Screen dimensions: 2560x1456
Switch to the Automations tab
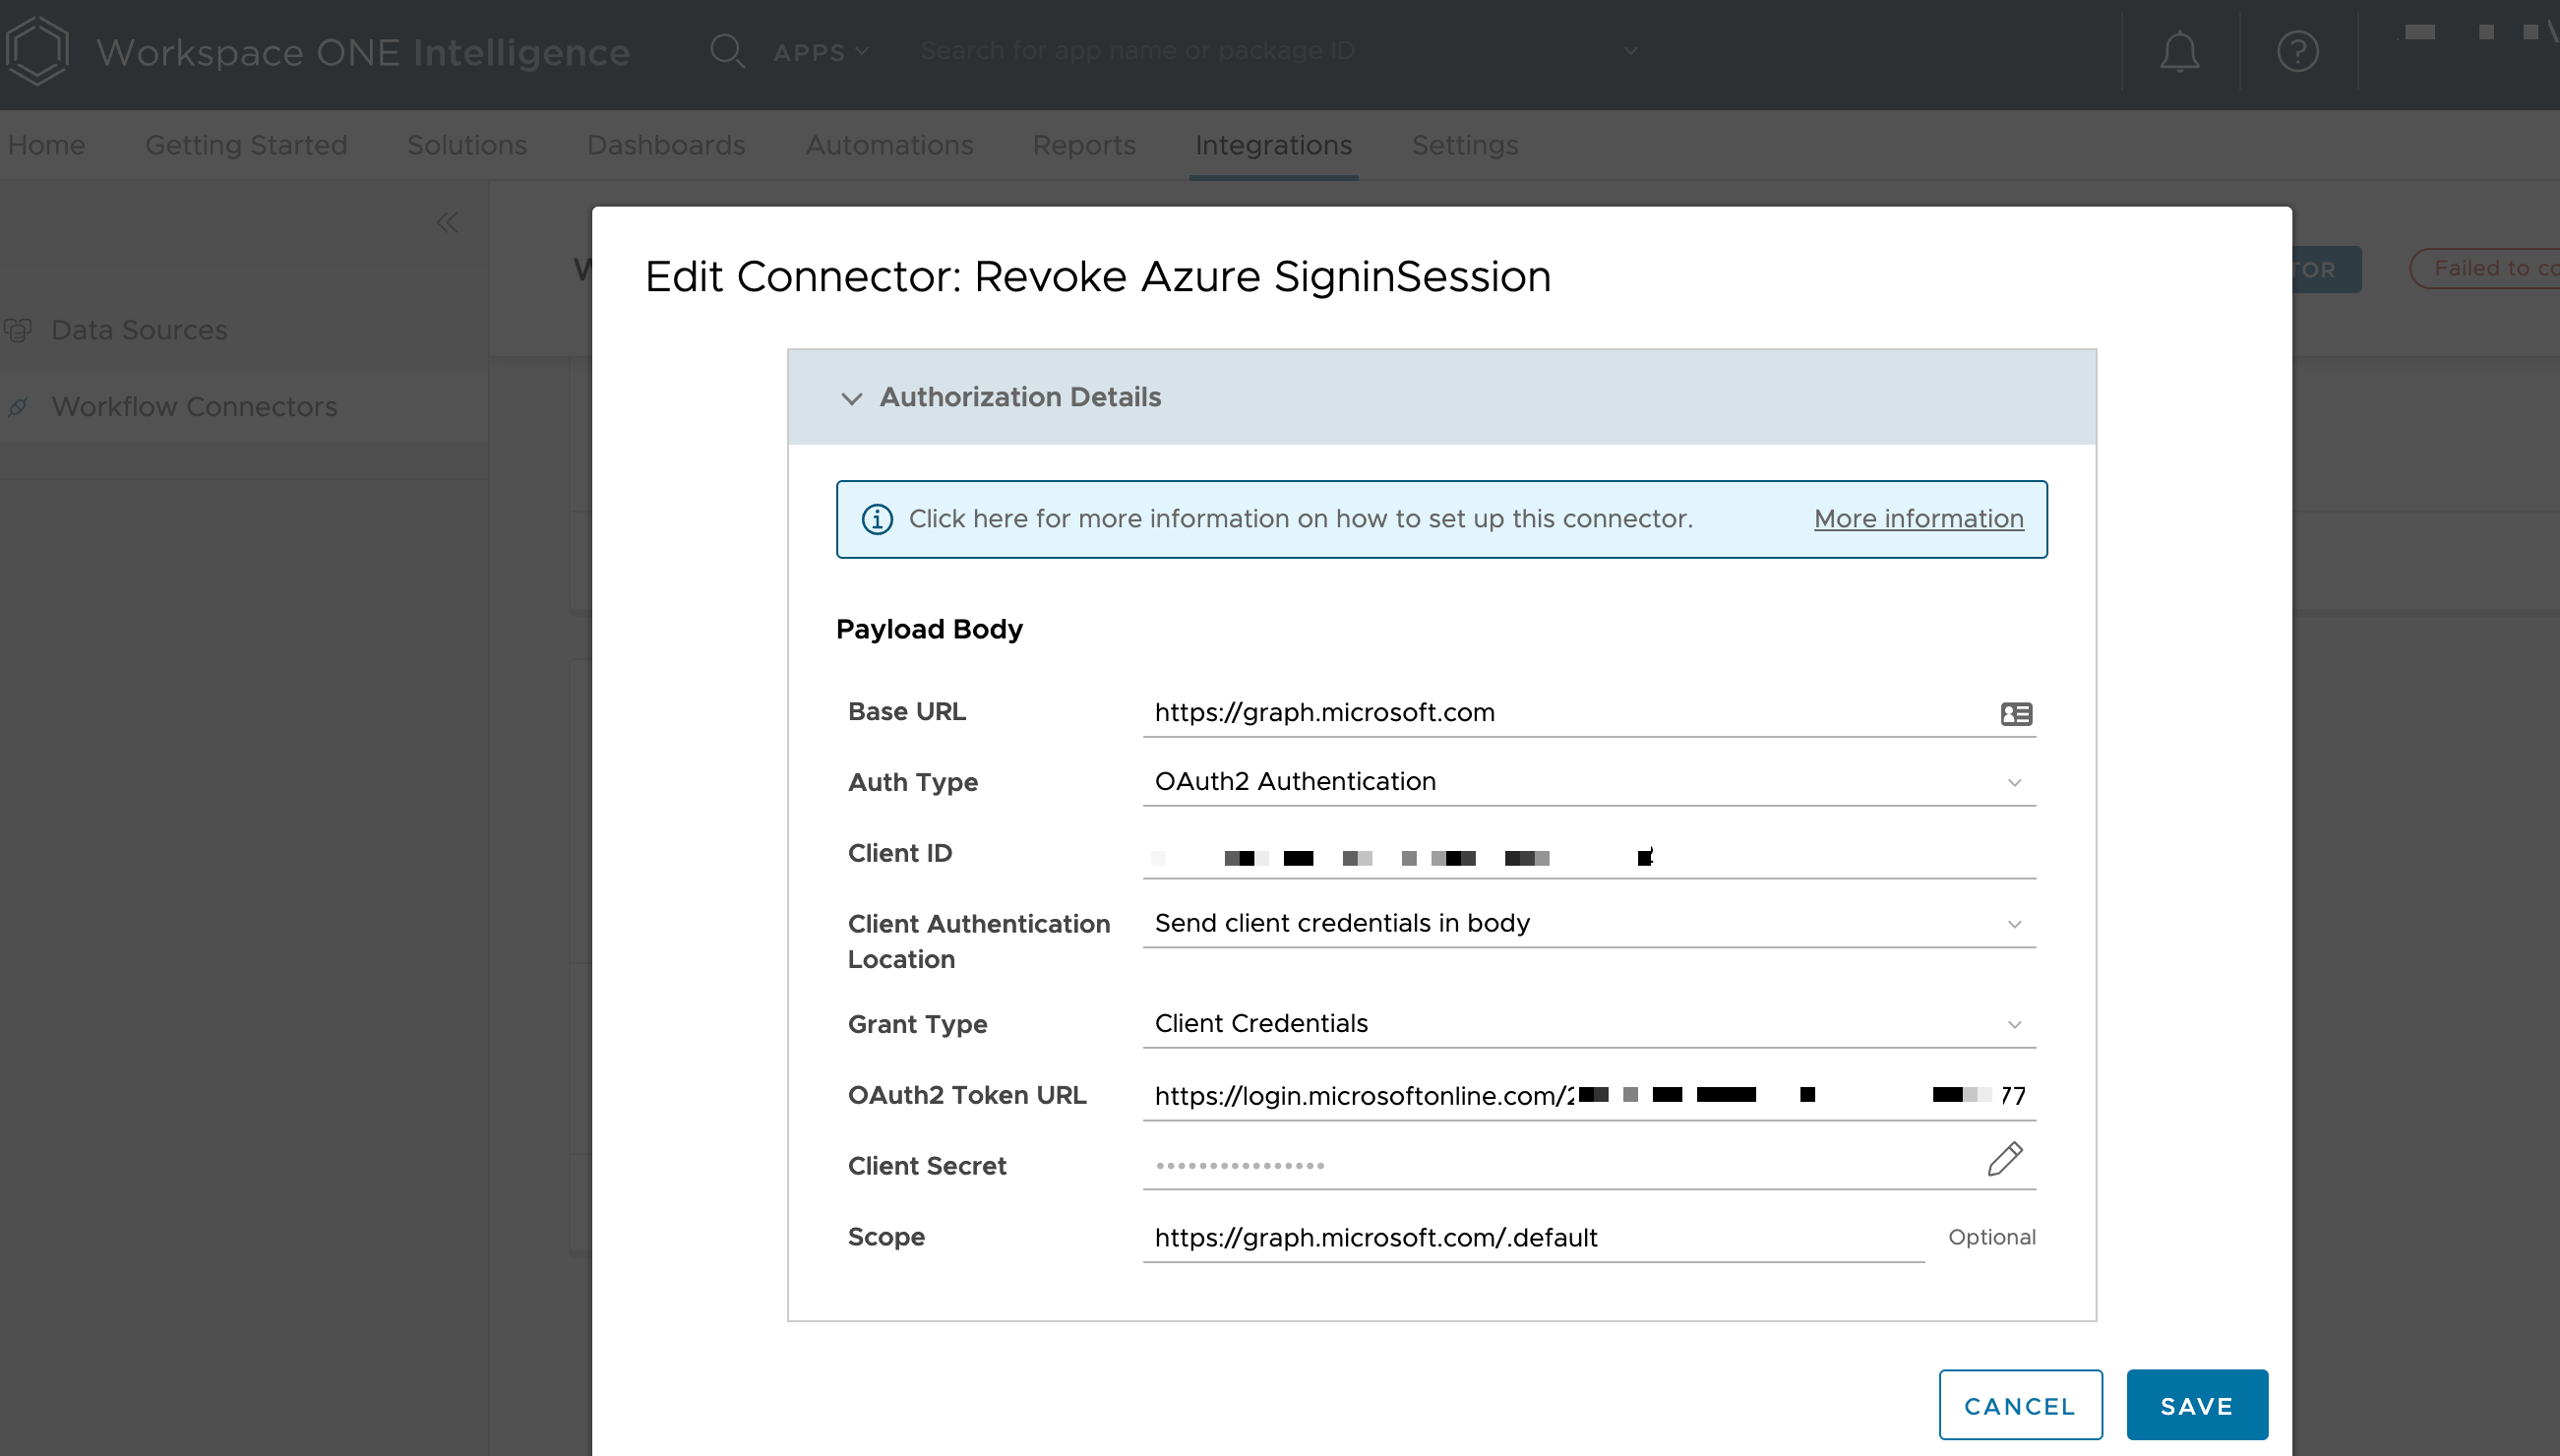click(889, 145)
